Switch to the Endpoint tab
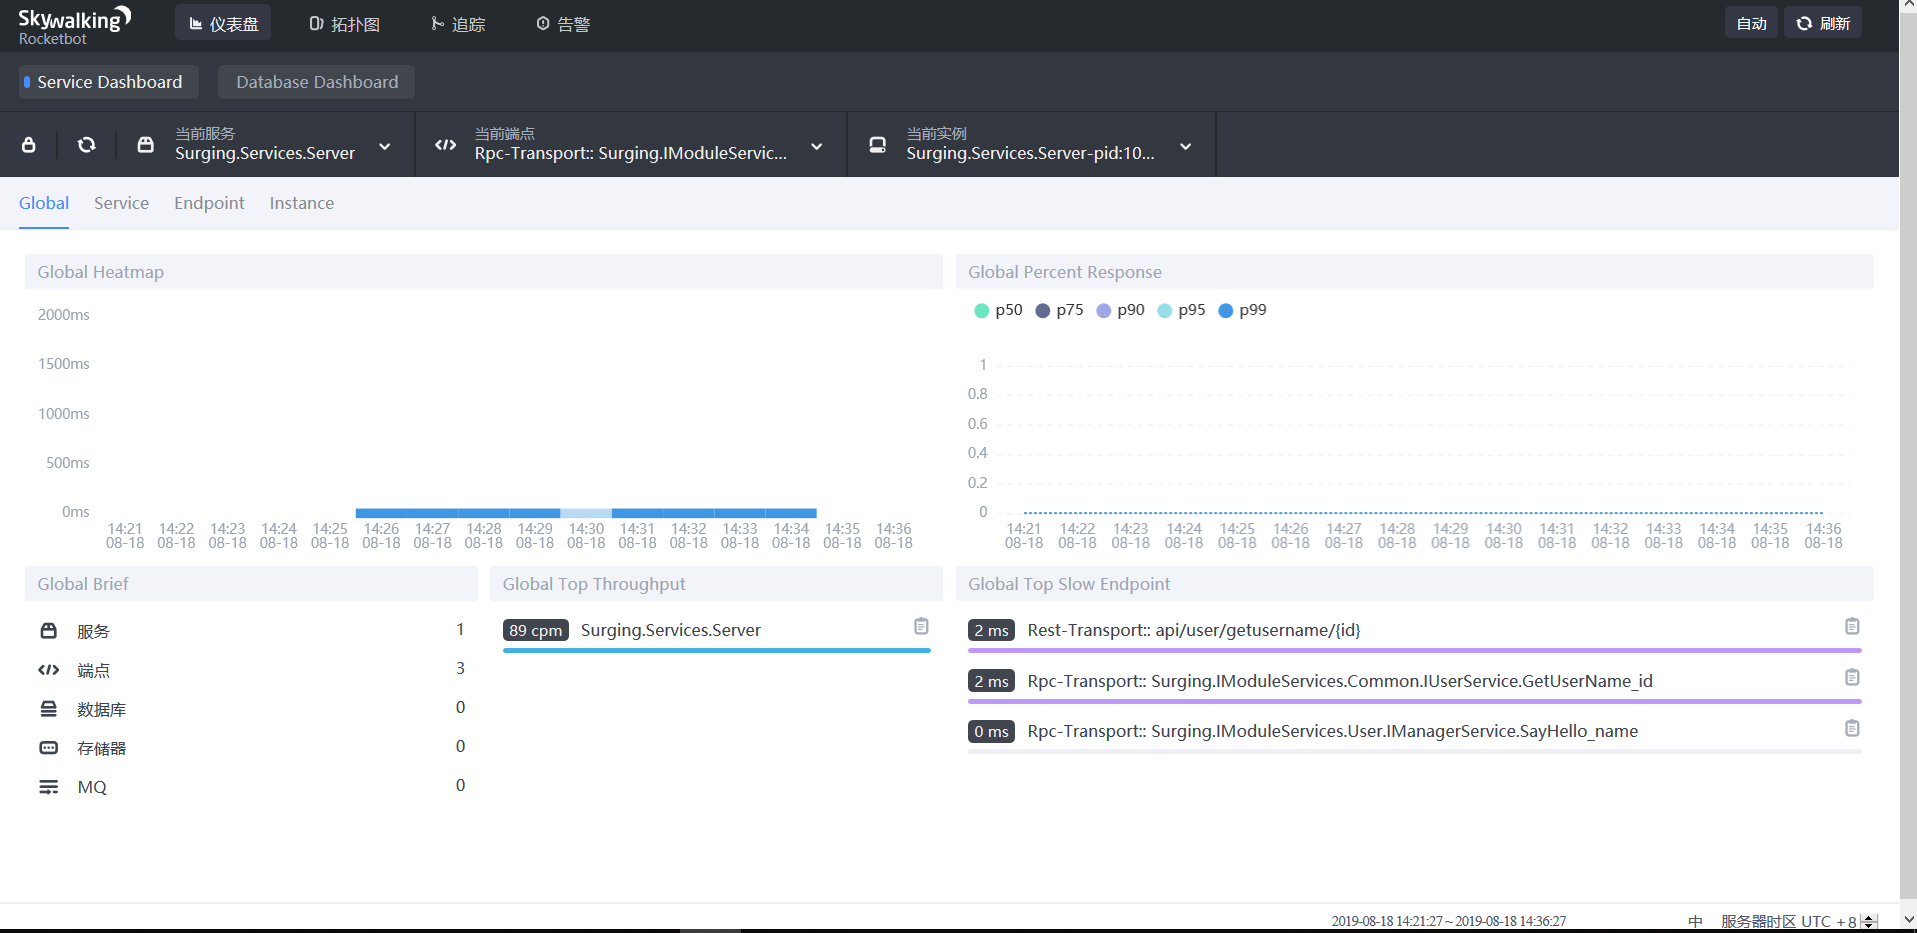 (x=209, y=203)
